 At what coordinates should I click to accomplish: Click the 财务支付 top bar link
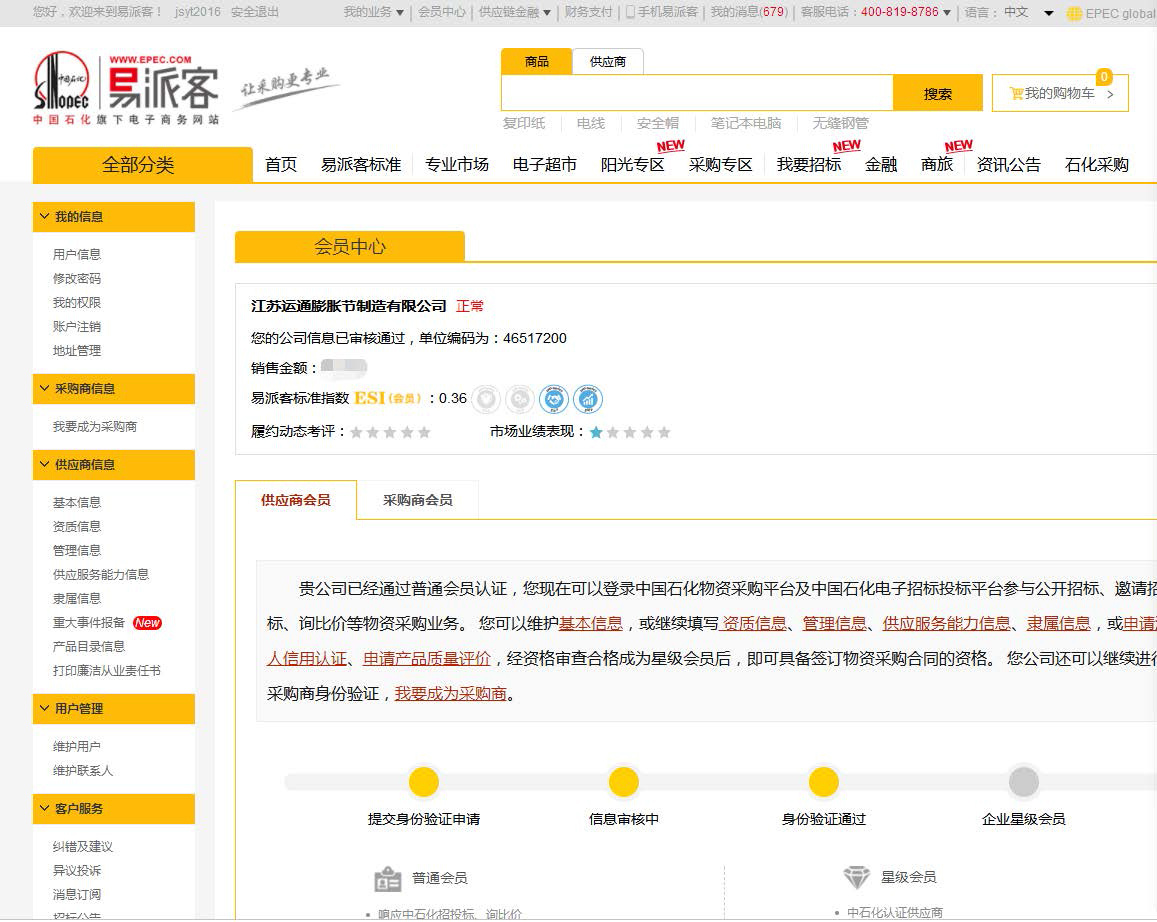[x=588, y=12]
